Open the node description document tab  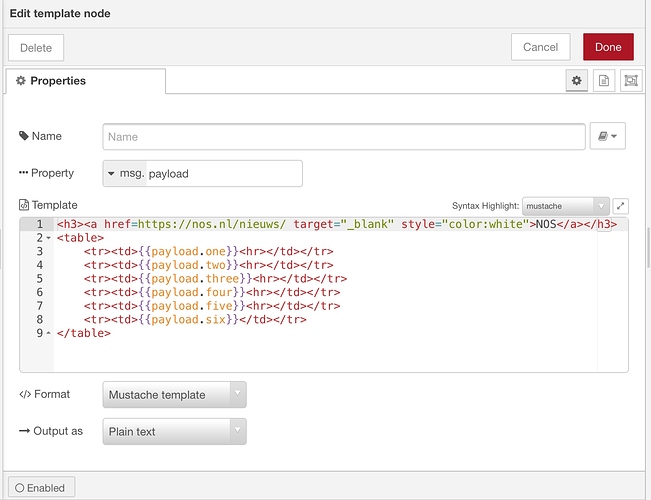(x=603, y=80)
